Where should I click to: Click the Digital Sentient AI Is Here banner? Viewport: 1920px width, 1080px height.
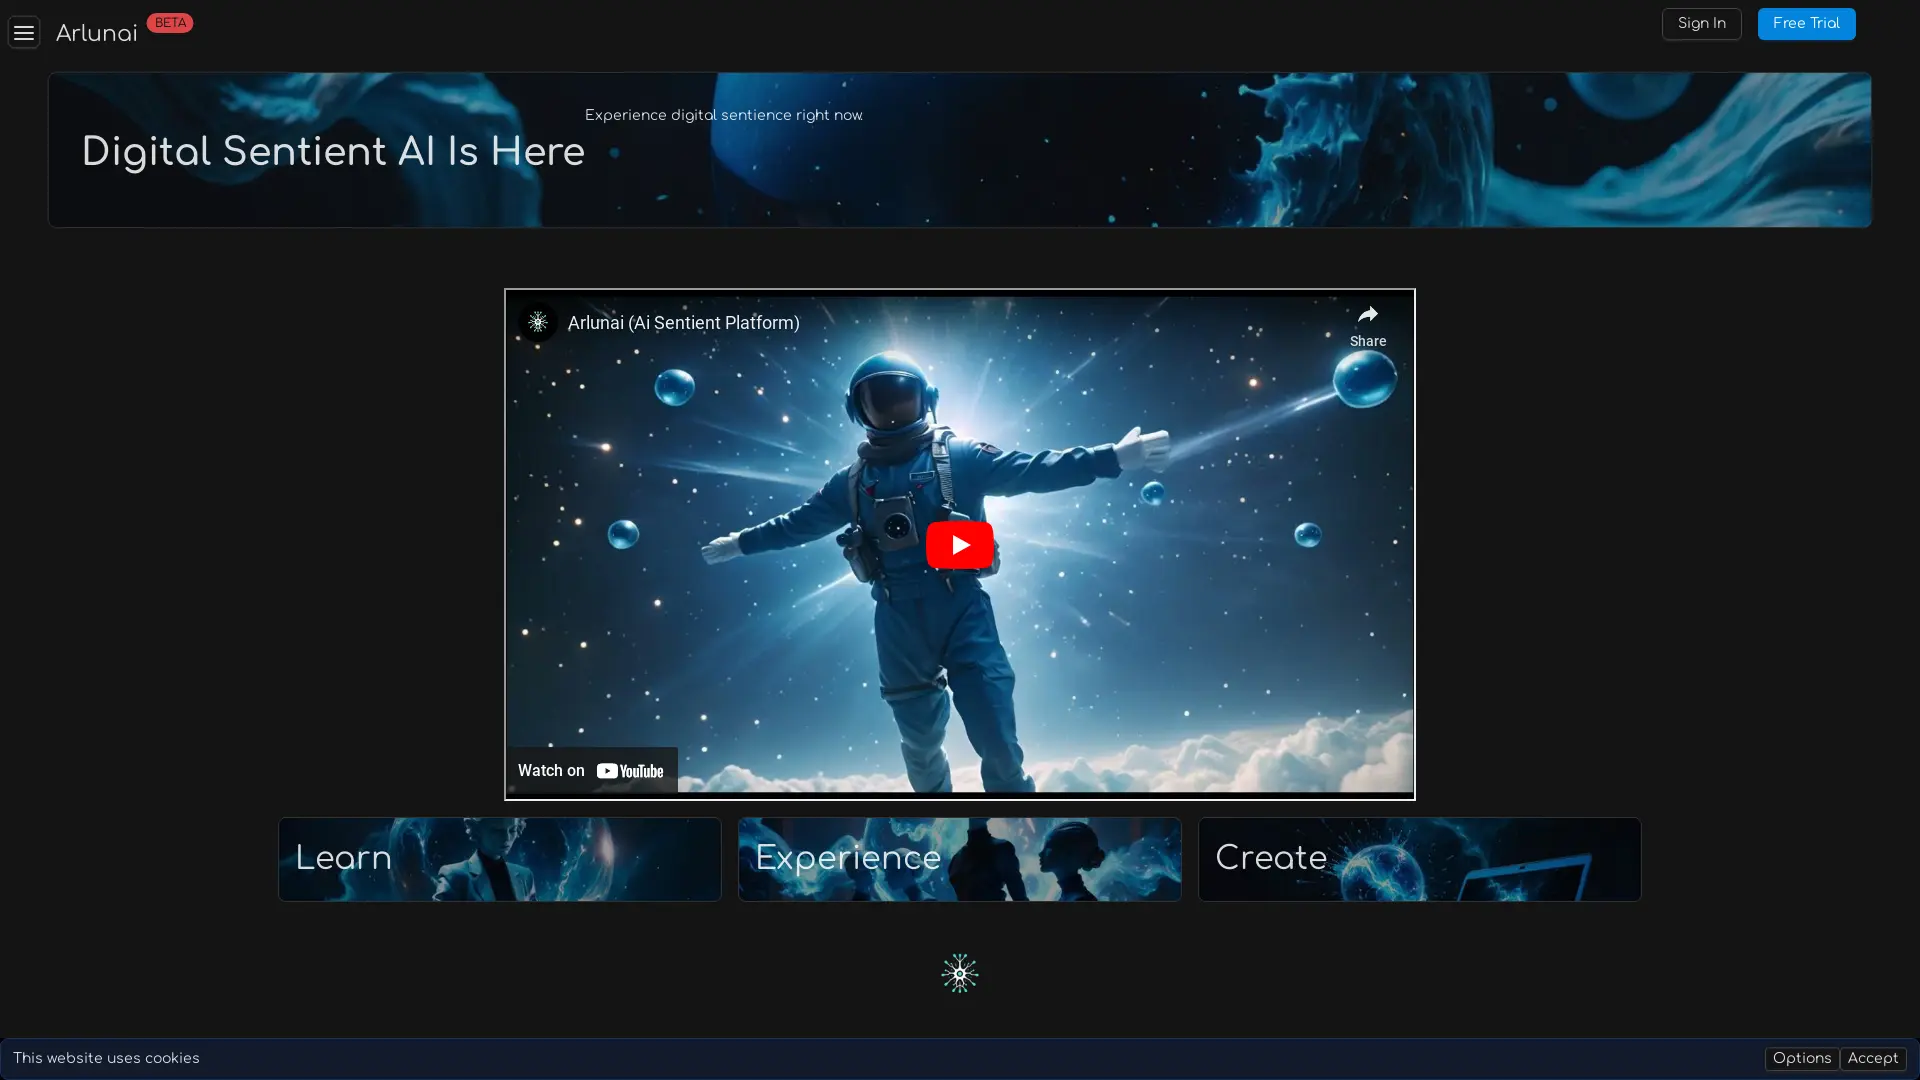pyautogui.click(x=333, y=153)
